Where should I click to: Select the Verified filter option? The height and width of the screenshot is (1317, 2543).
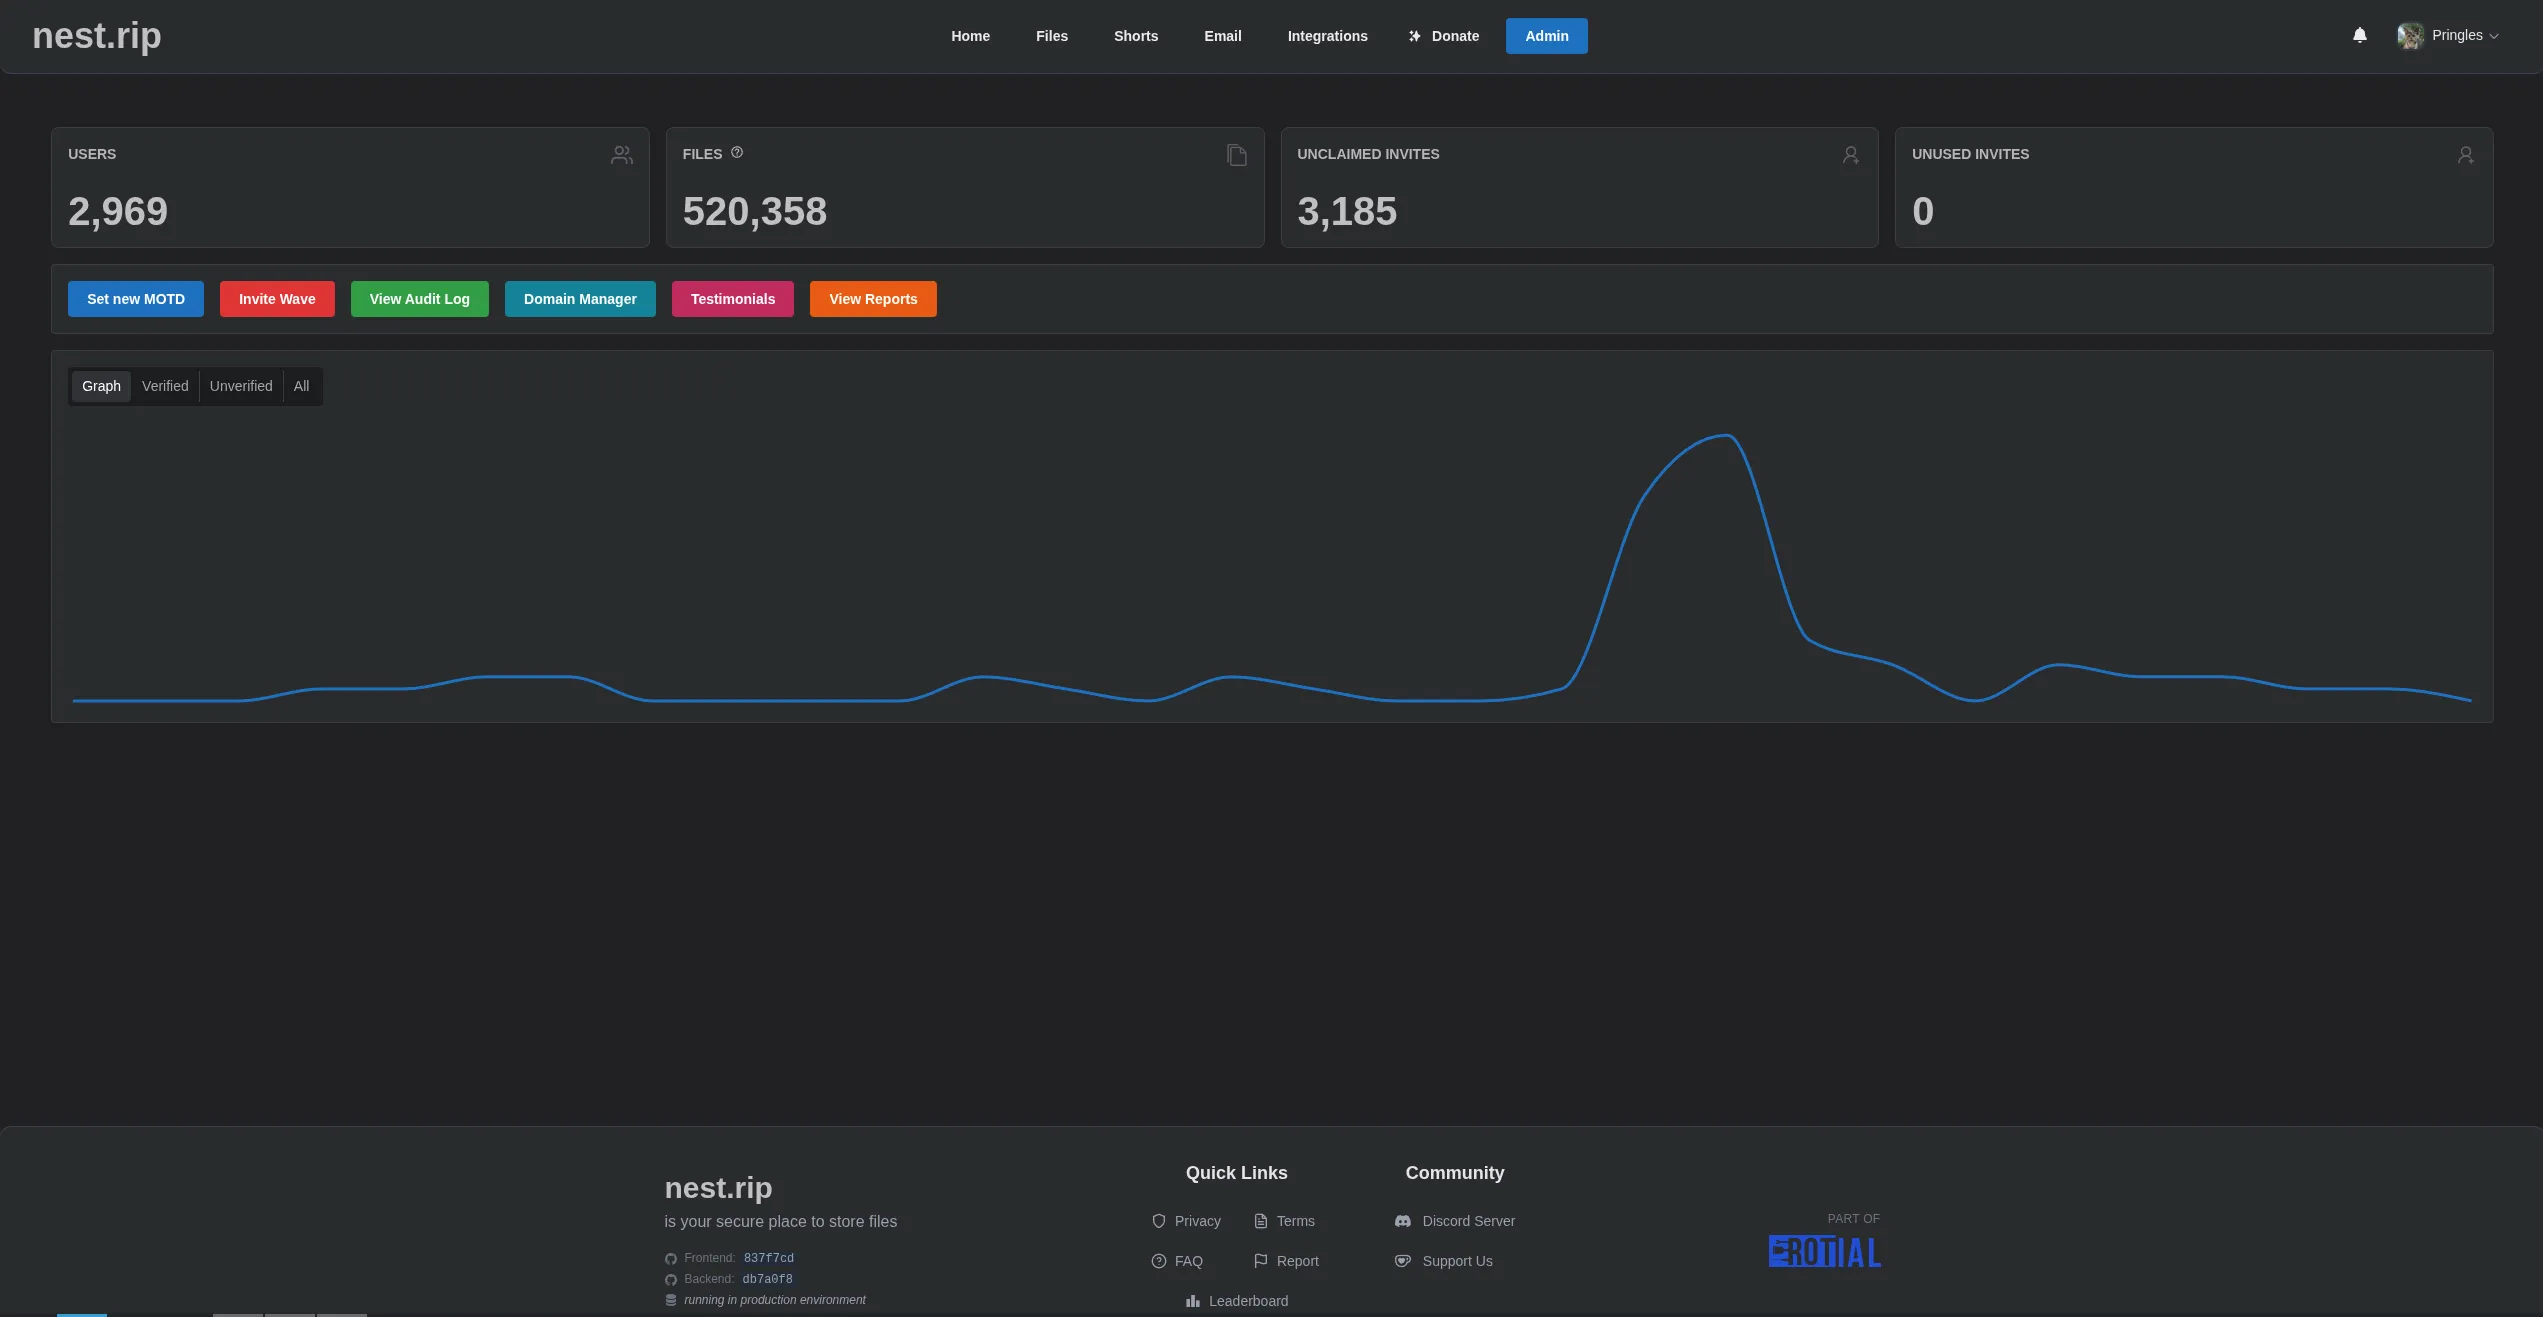[x=165, y=386]
